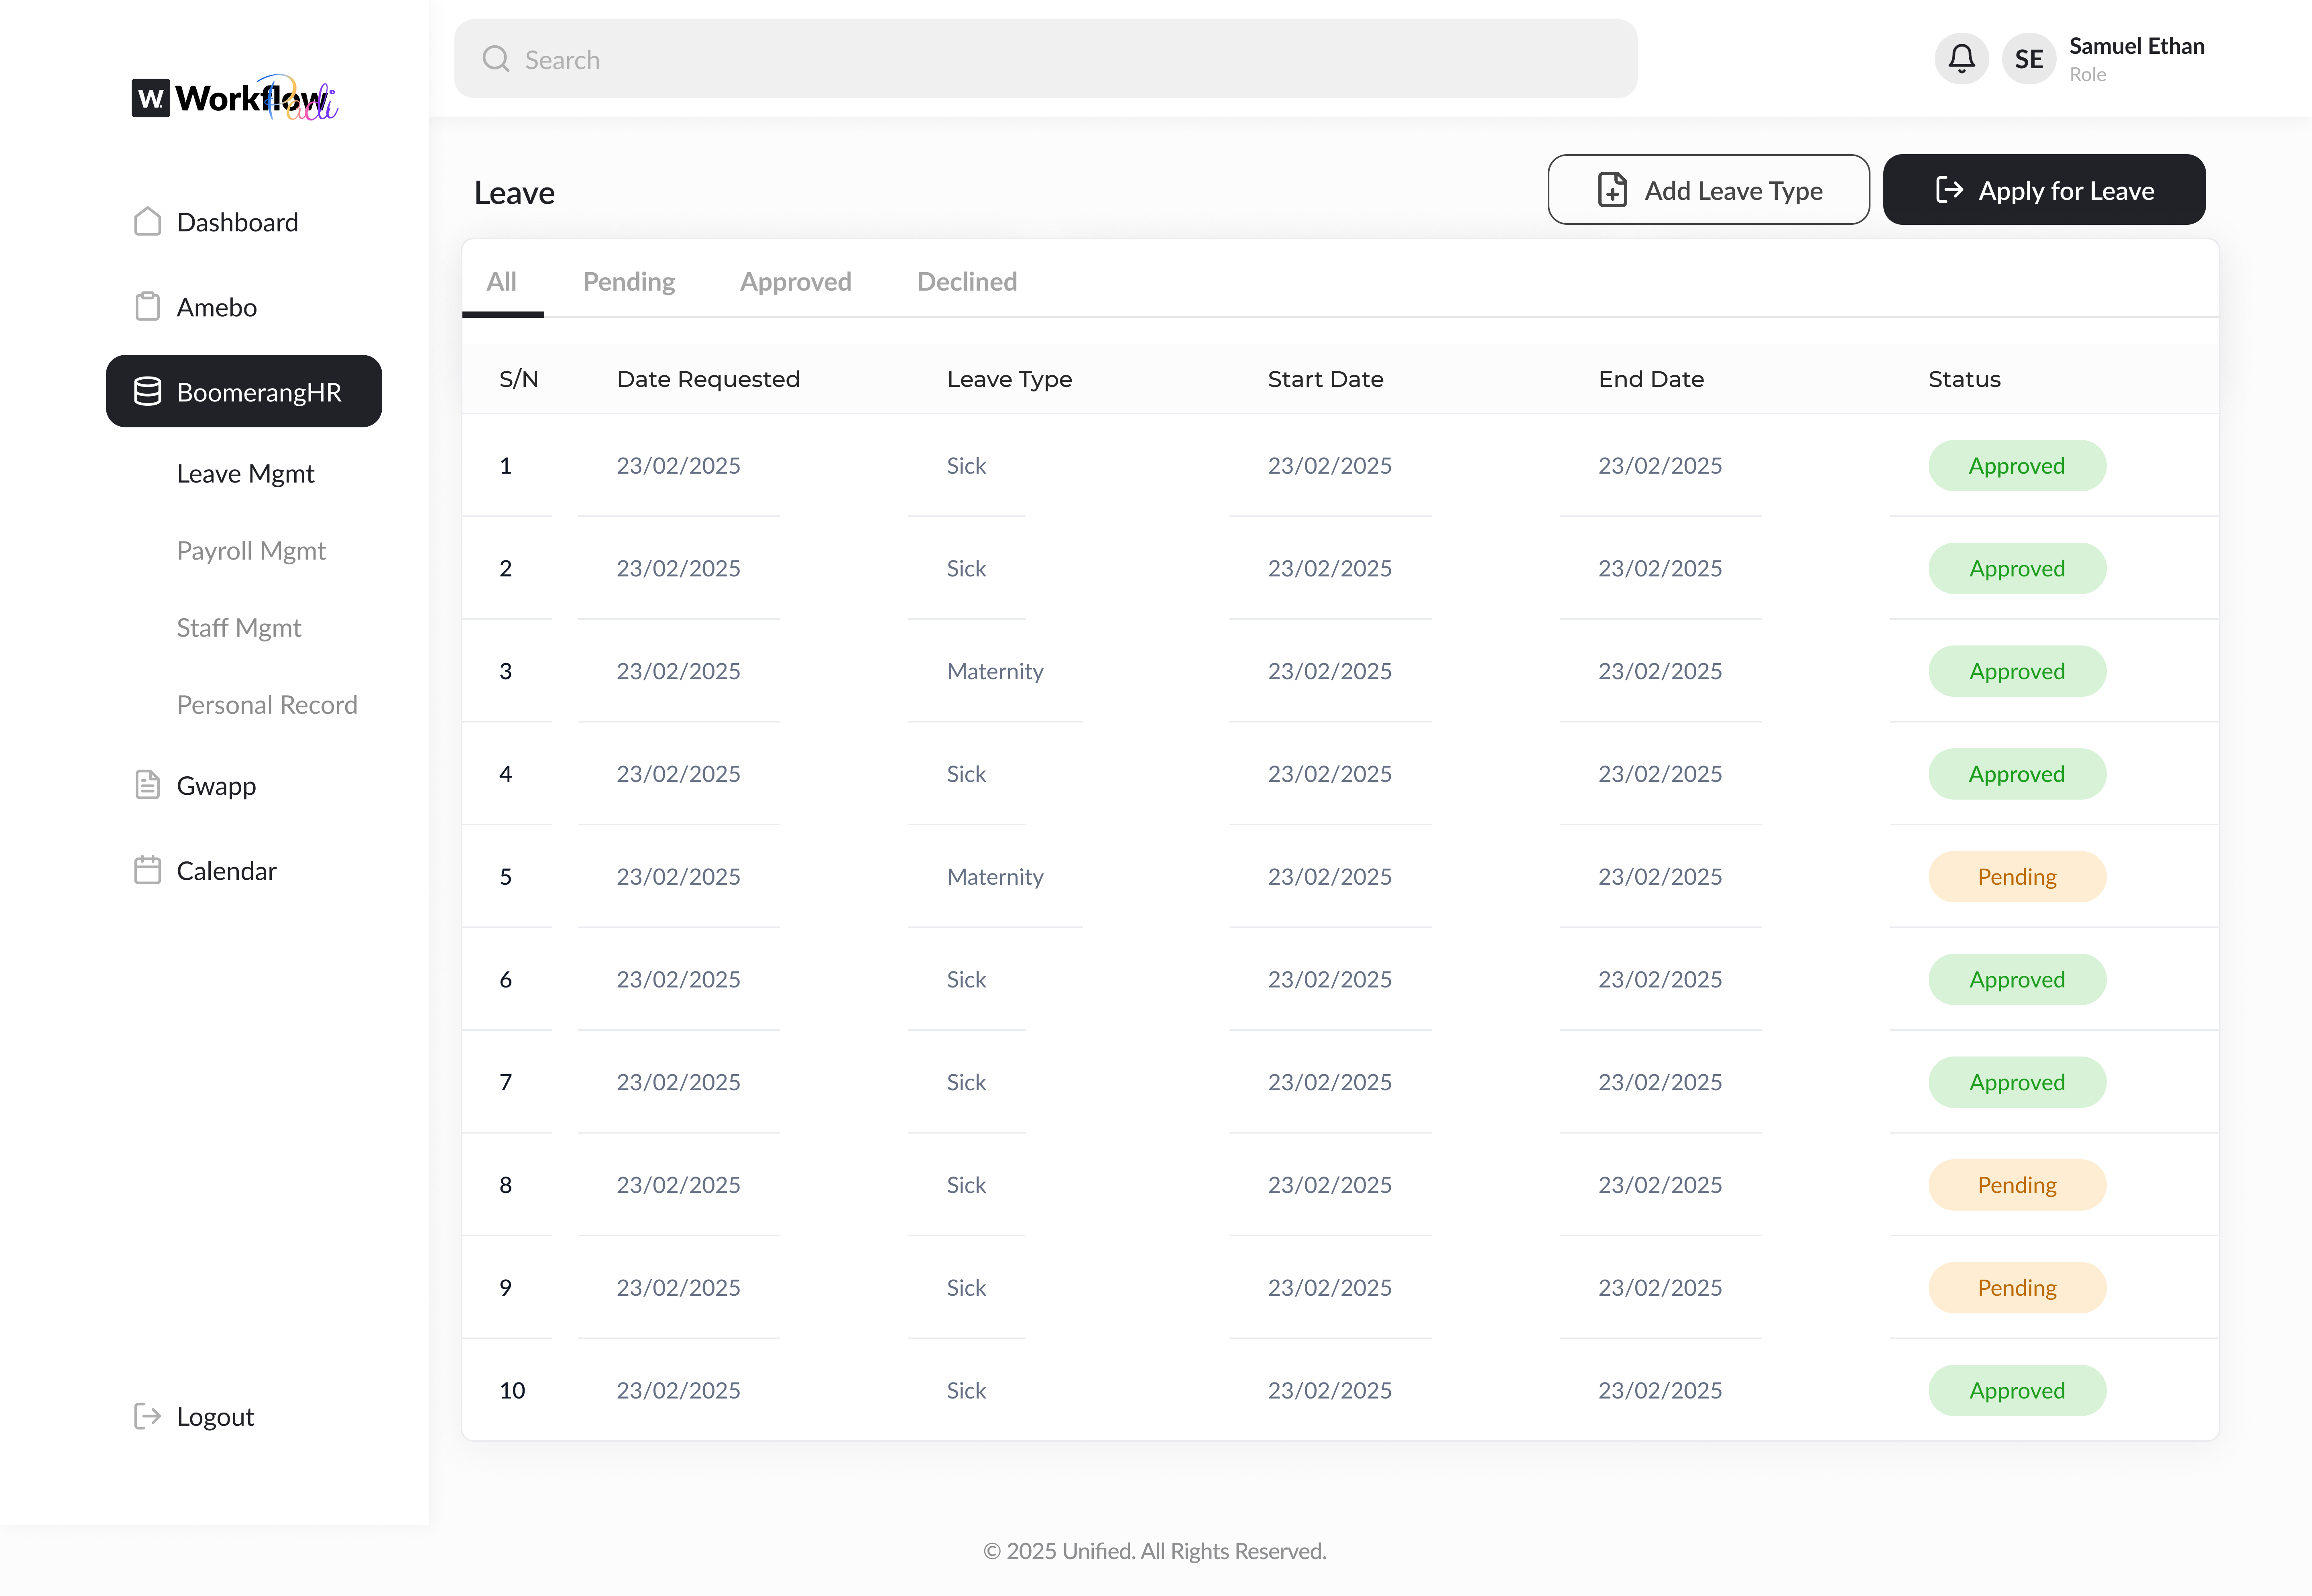2312x1596 pixels.
Task: Select the BoomerangHR database icon
Action: click(x=148, y=391)
